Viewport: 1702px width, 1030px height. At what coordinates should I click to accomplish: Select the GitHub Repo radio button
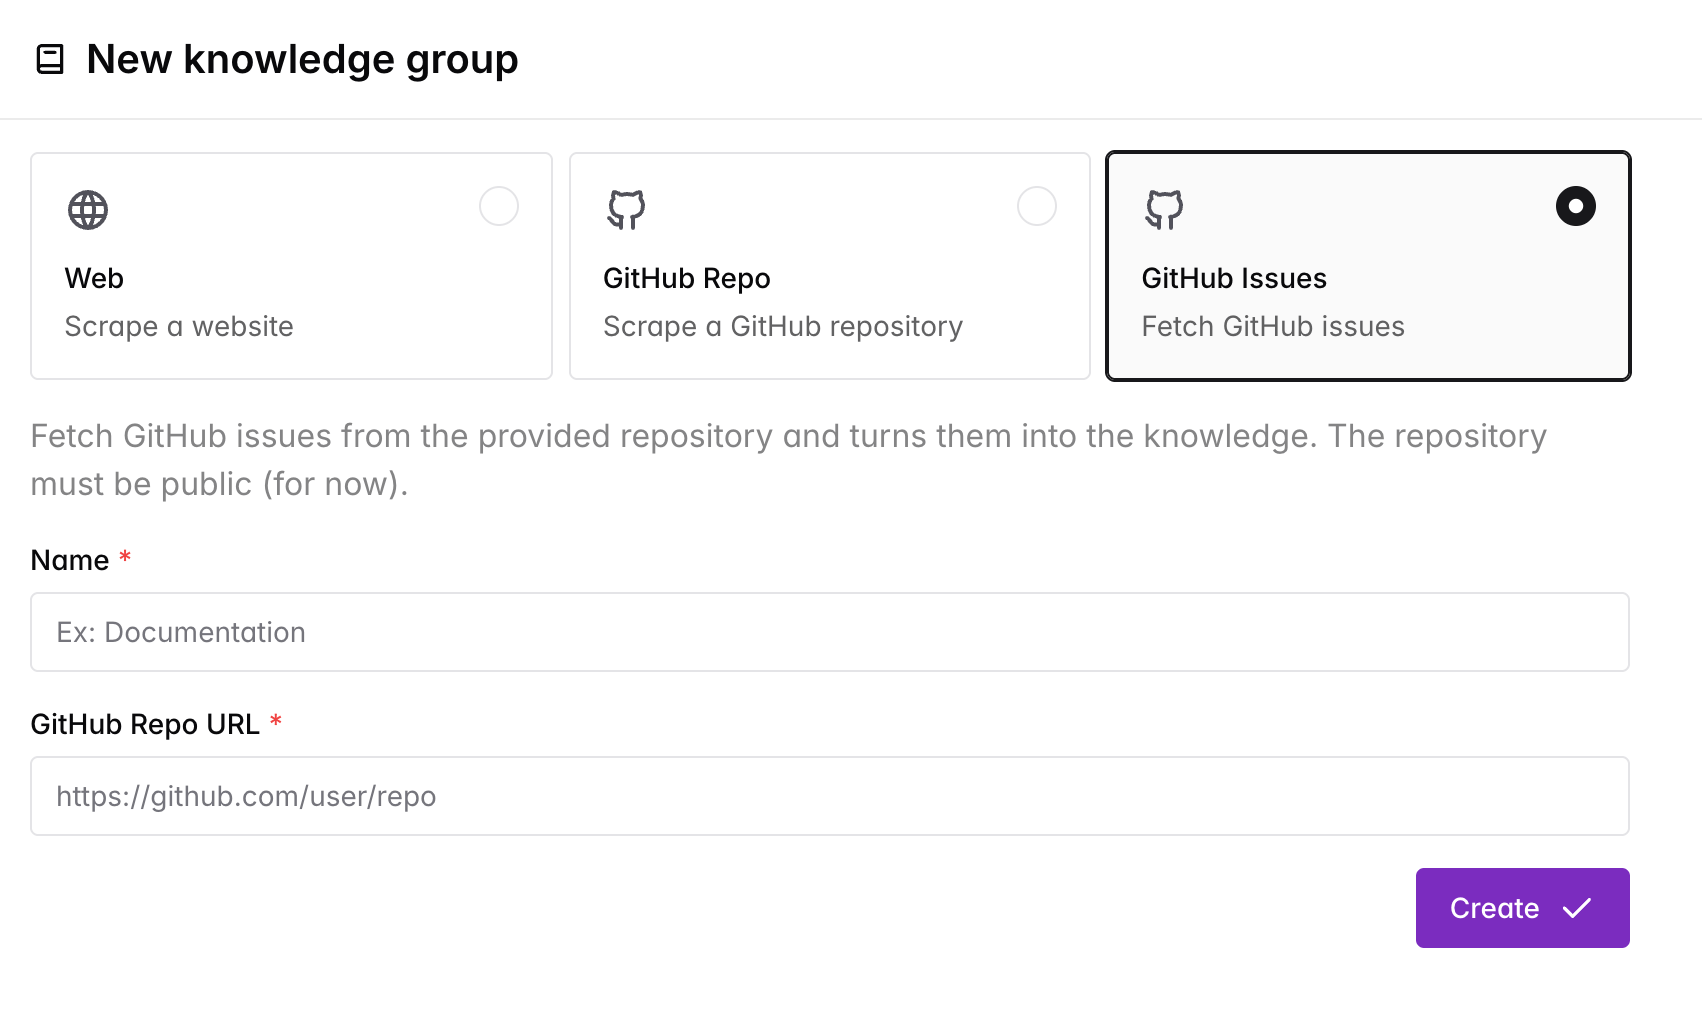click(1037, 206)
